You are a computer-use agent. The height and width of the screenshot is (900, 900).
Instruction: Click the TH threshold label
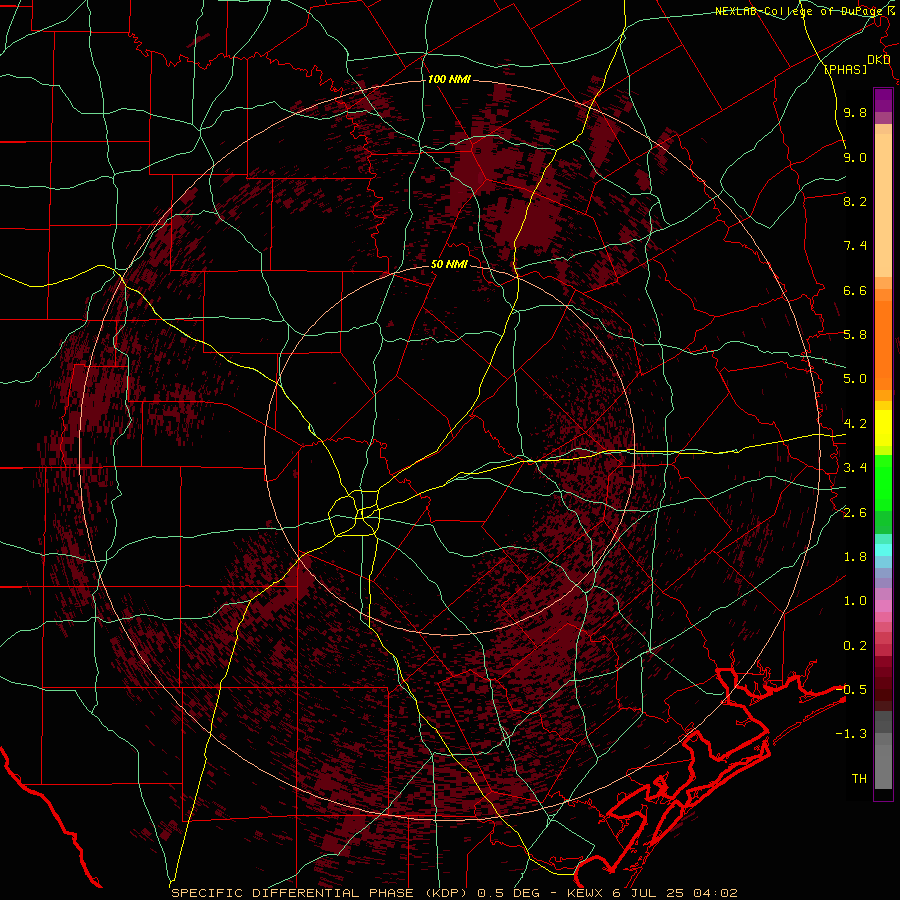[x=859, y=779]
